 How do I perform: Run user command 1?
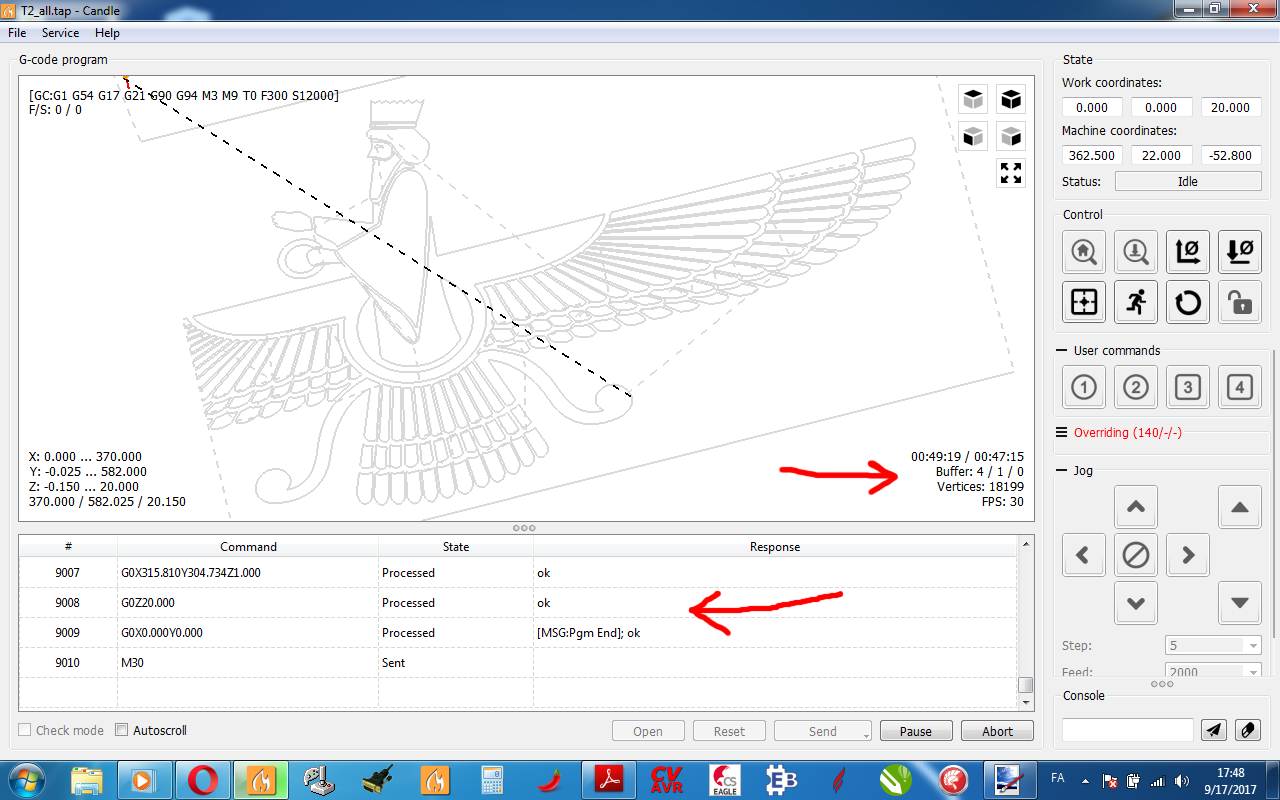[x=1084, y=387]
